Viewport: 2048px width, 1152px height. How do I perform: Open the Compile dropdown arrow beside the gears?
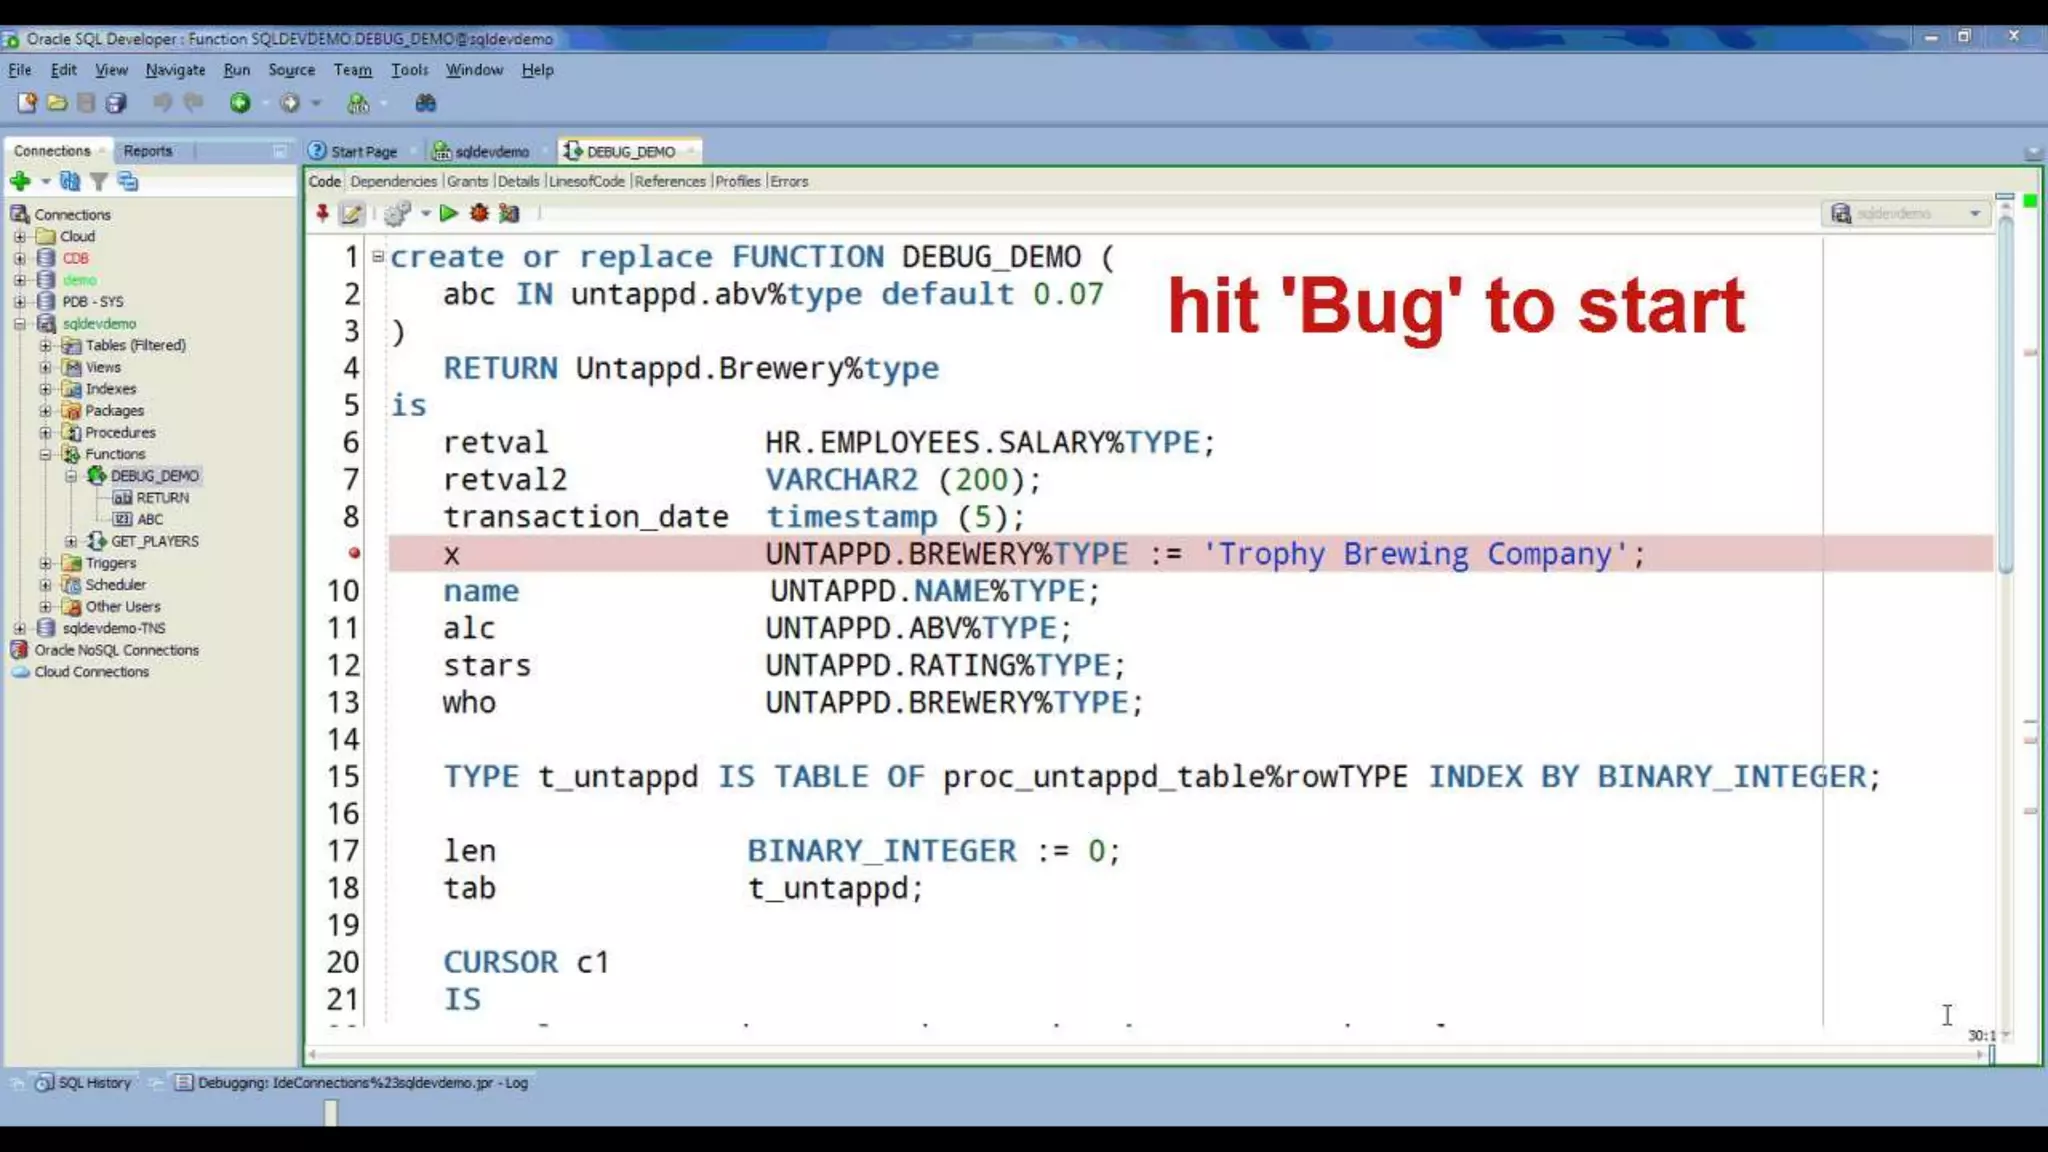click(x=425, y=213)
